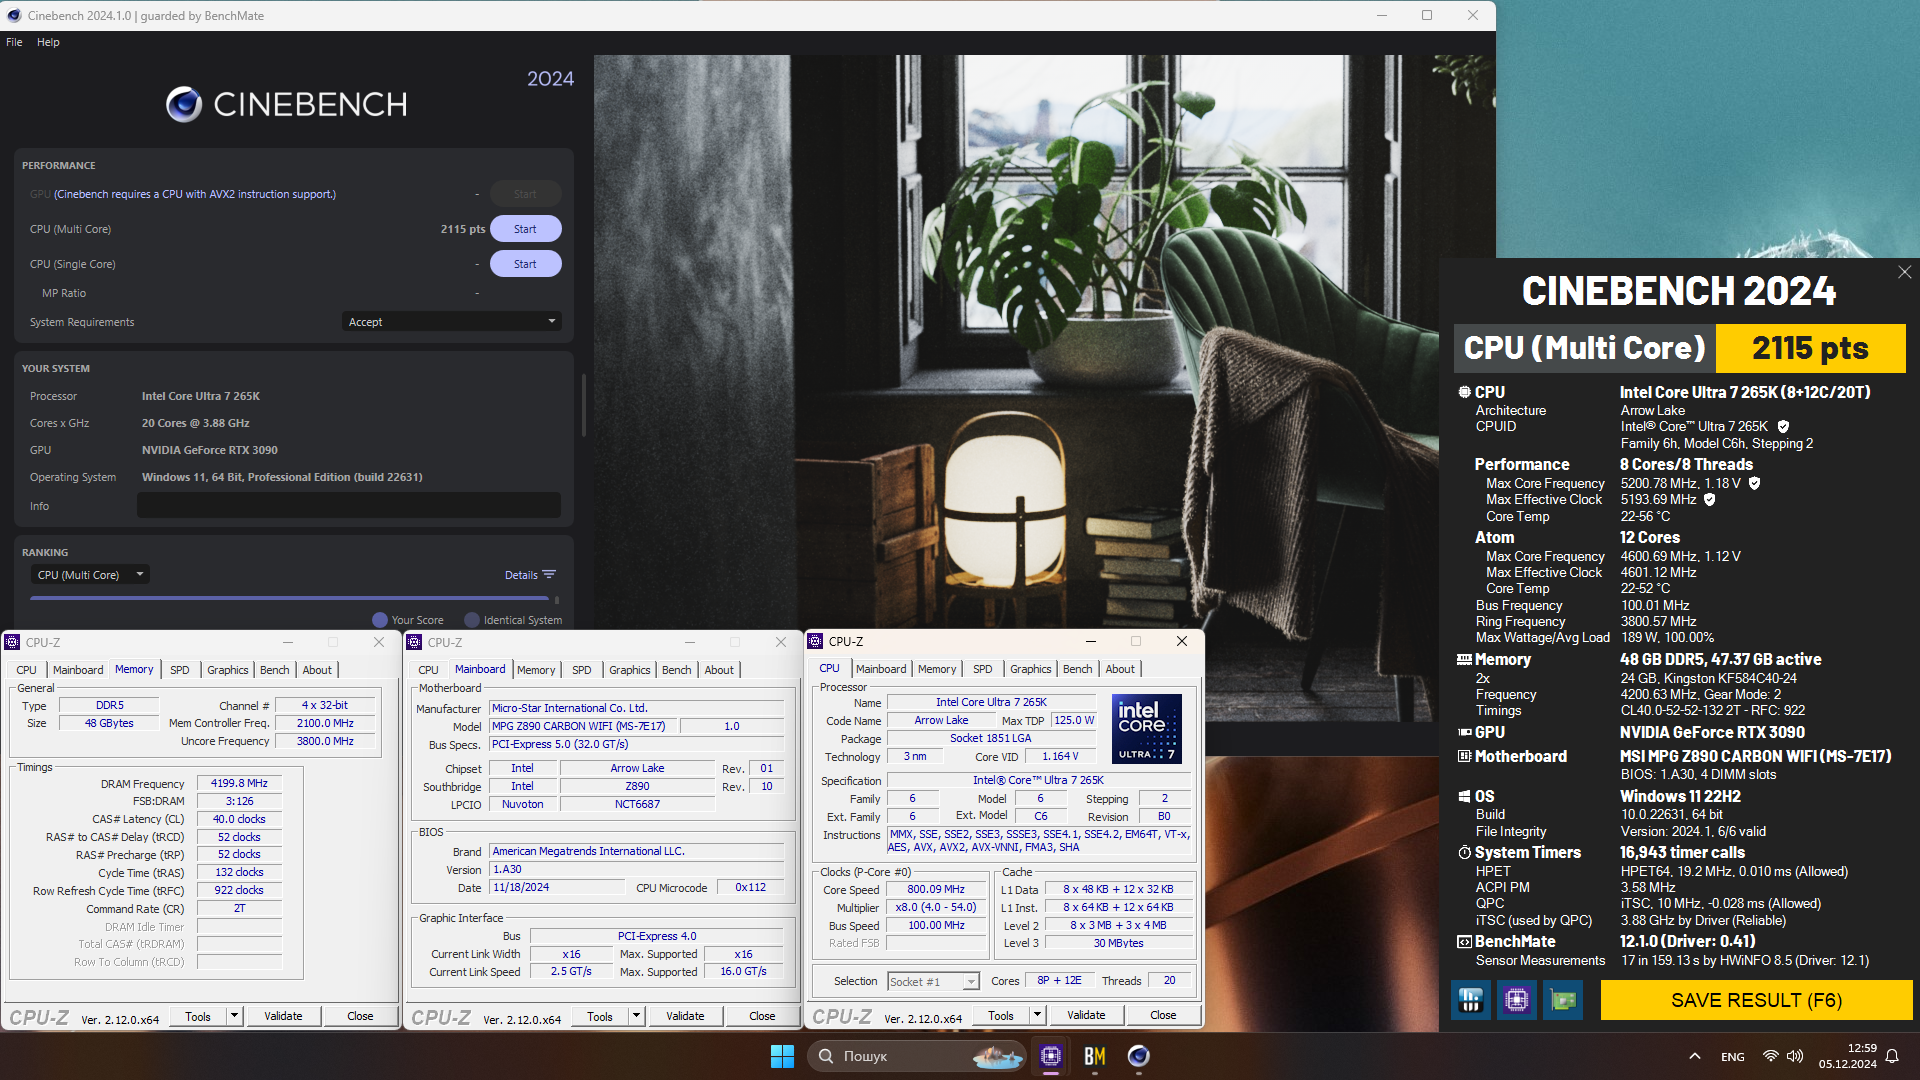Image resolution: width=1920 pixels, height=1080 pixels.
Task: Switch to the SPD tab in the Memory CPU-Z window
Action: click(179, 670)
